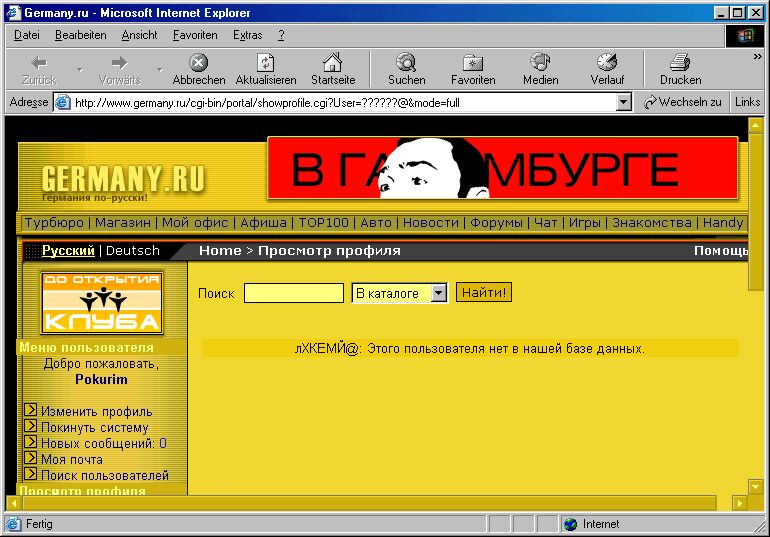
Task: Open Favoriten toolbar folder icon
Action: pos(473,62)
